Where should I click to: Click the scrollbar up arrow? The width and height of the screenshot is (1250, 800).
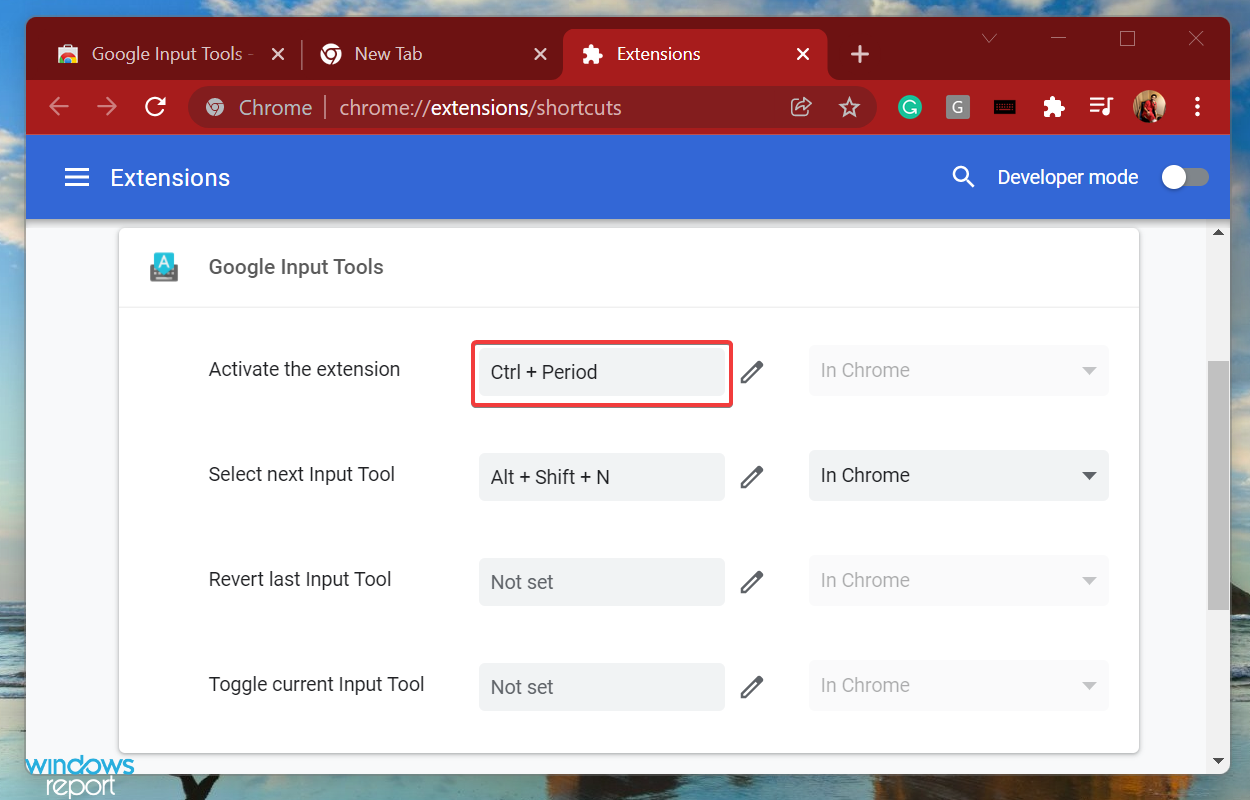[x=1218, y=233]
